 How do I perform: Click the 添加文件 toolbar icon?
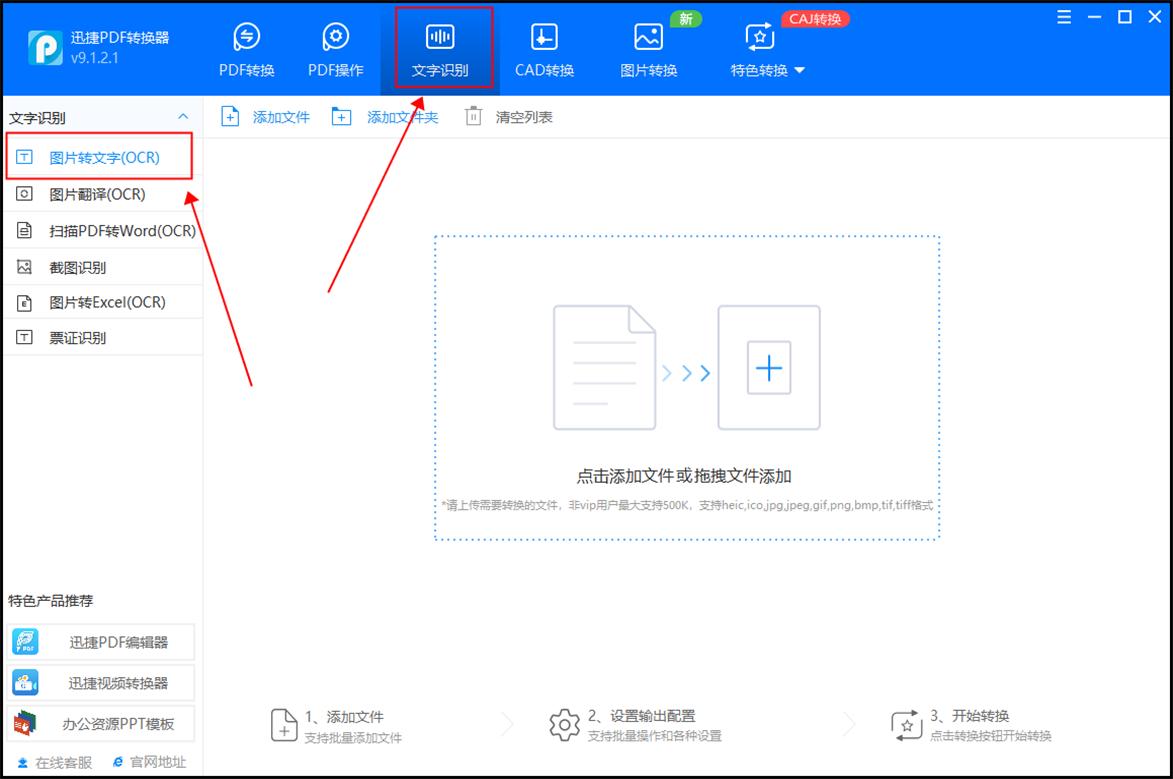coord(229,116)
